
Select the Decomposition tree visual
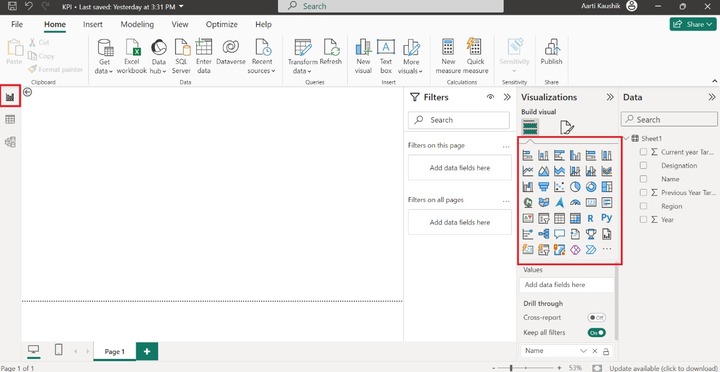click(x=544, y=234)
